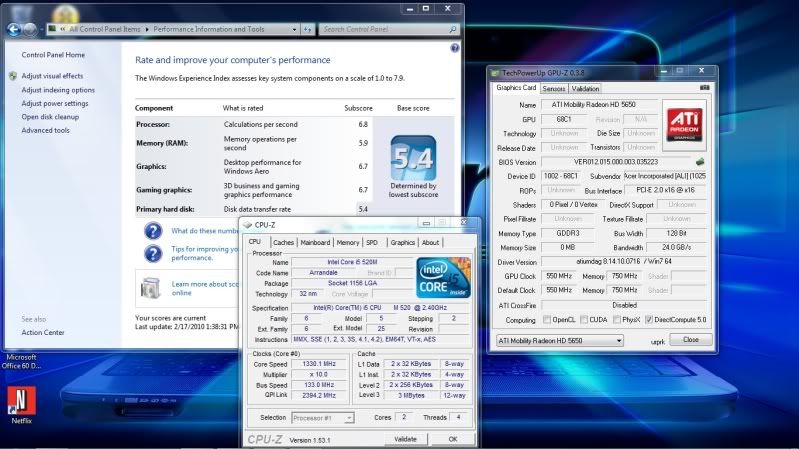Viewport: 799px width, 449px height.
Task: Click the 5.4 base score badge
Action: (412, 158)
